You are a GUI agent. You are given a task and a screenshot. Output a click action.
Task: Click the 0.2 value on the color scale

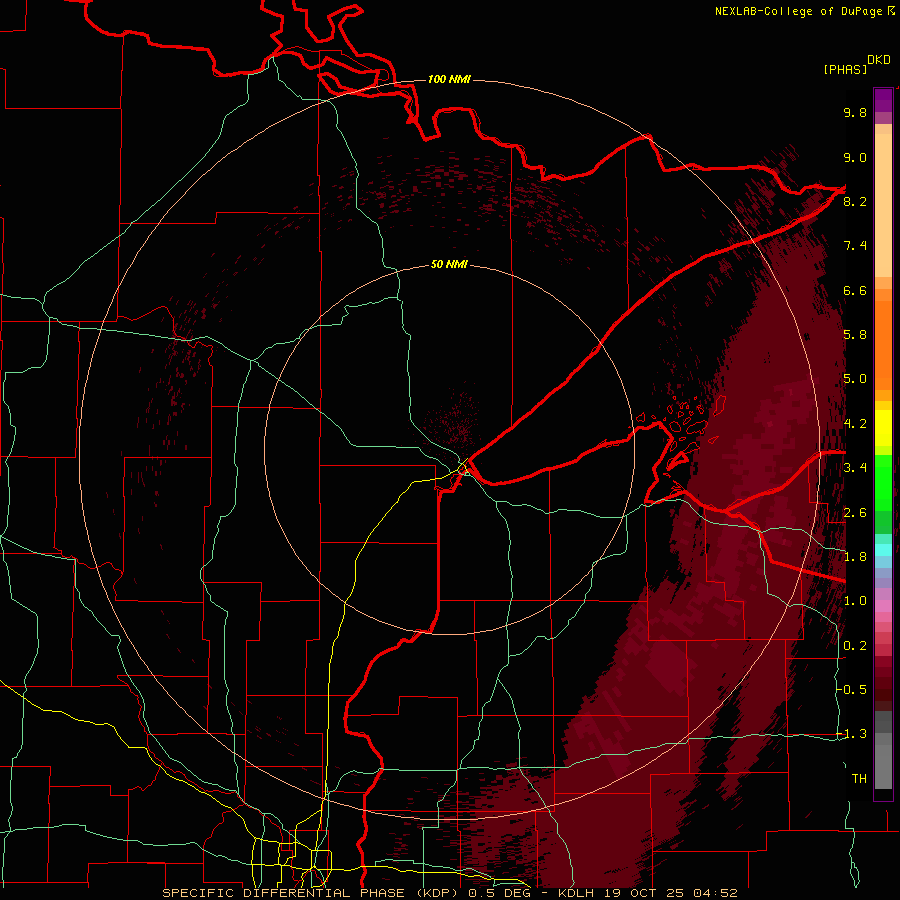(x=855, y=646)
